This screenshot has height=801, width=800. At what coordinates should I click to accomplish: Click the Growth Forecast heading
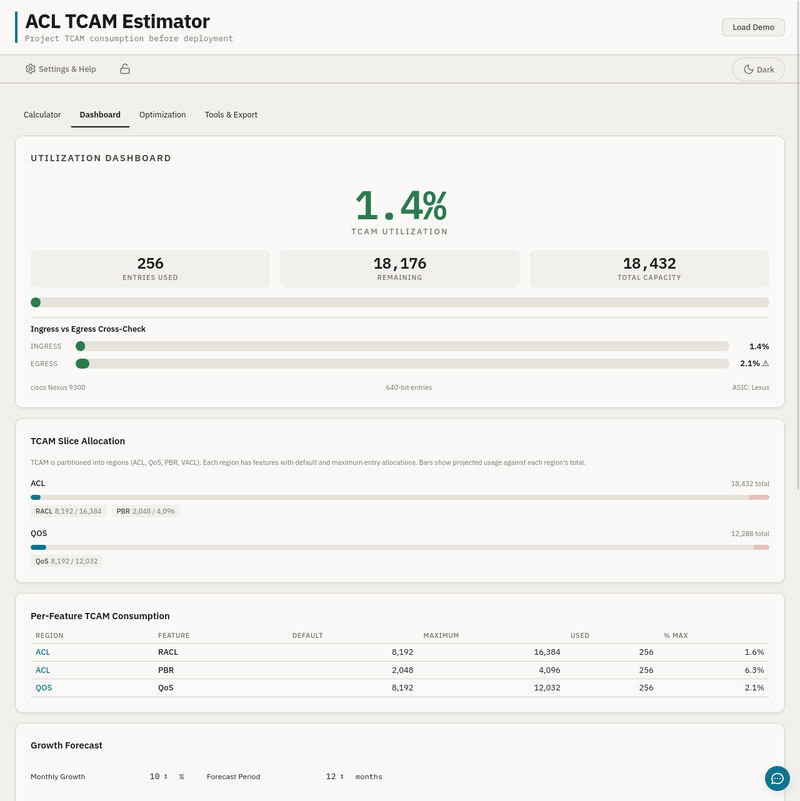click(66, 745)
